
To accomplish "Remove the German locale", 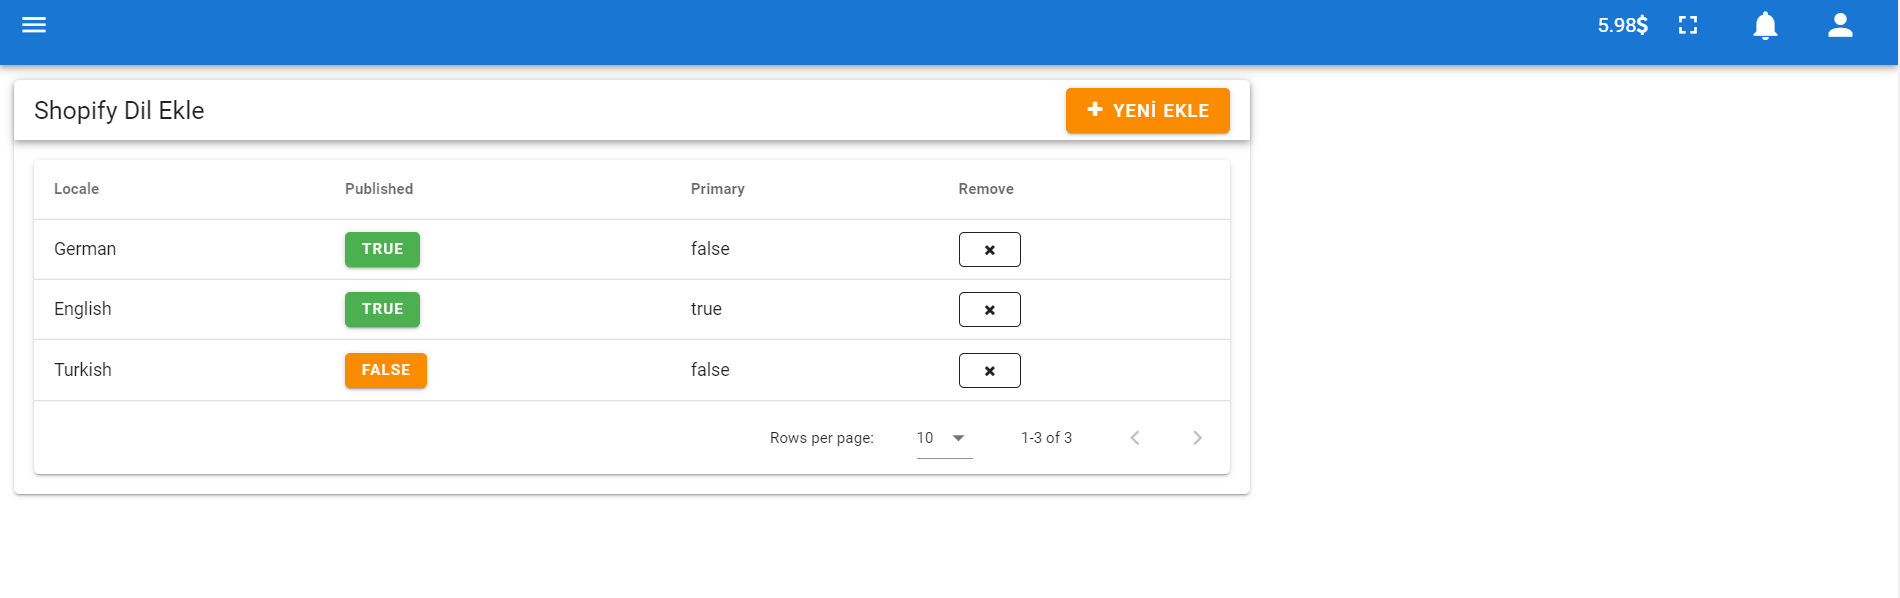I will [989, 250].
